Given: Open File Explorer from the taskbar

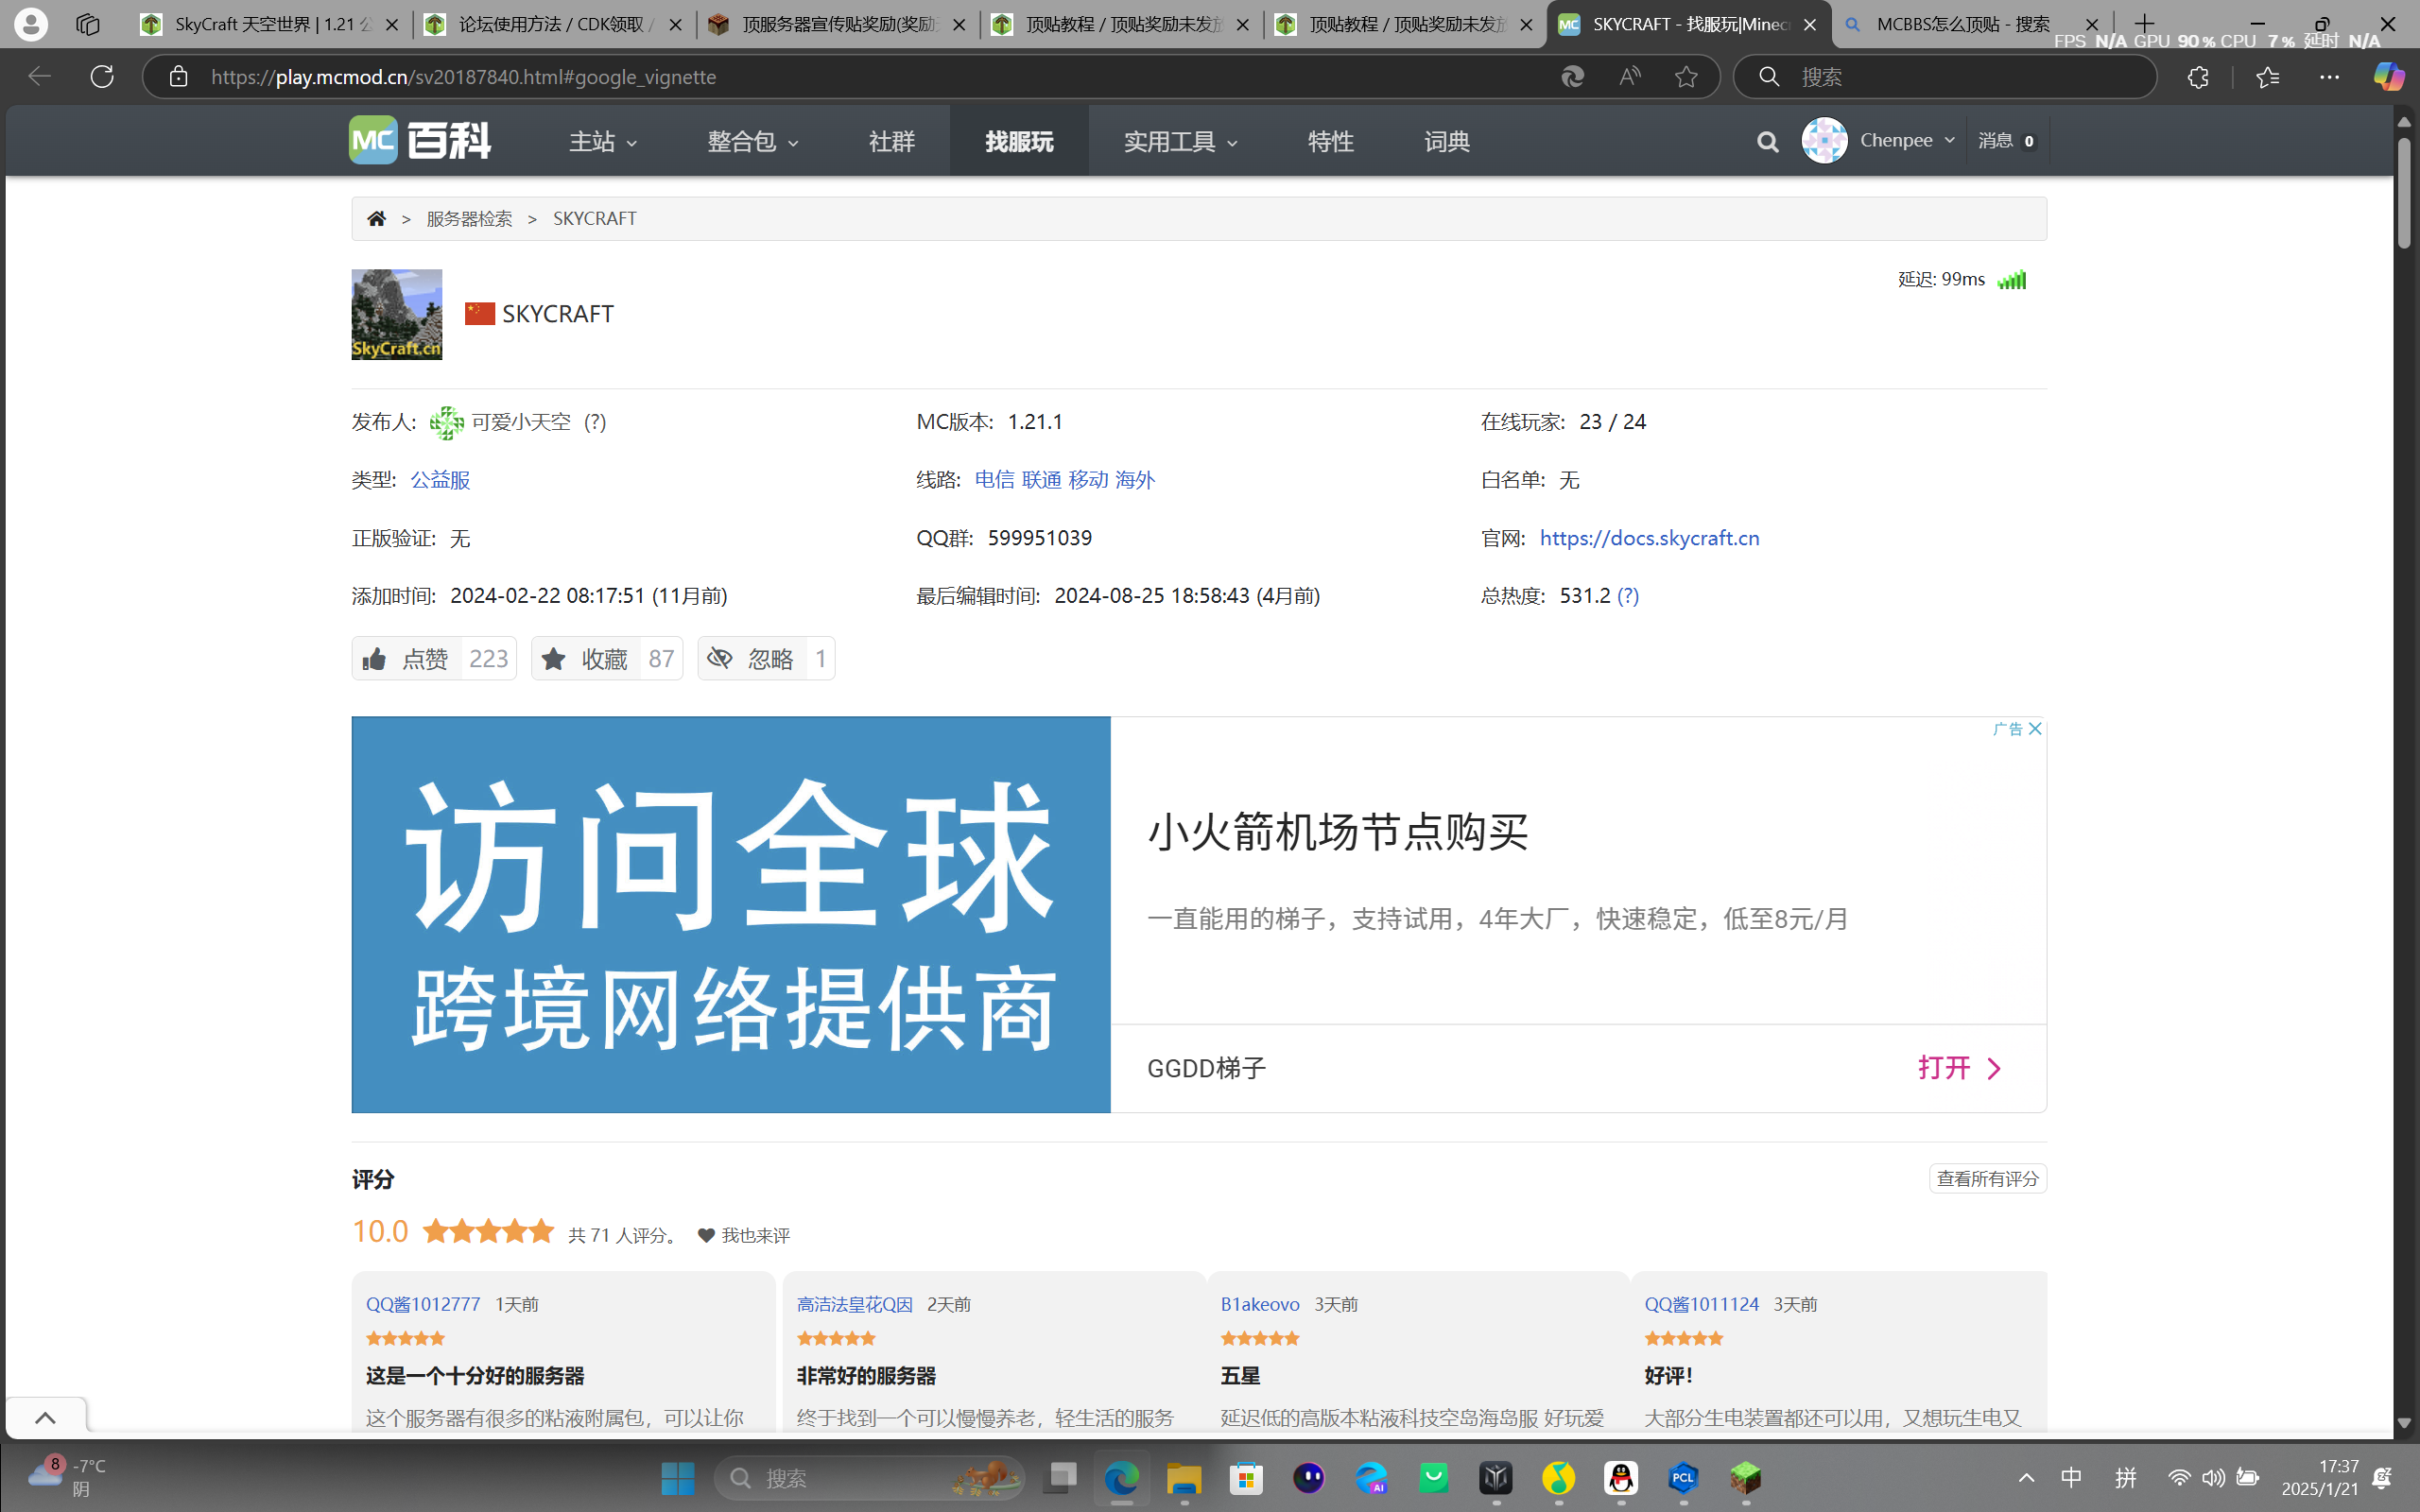Looking at the screenshot, I should (x=1184, y=1477).
